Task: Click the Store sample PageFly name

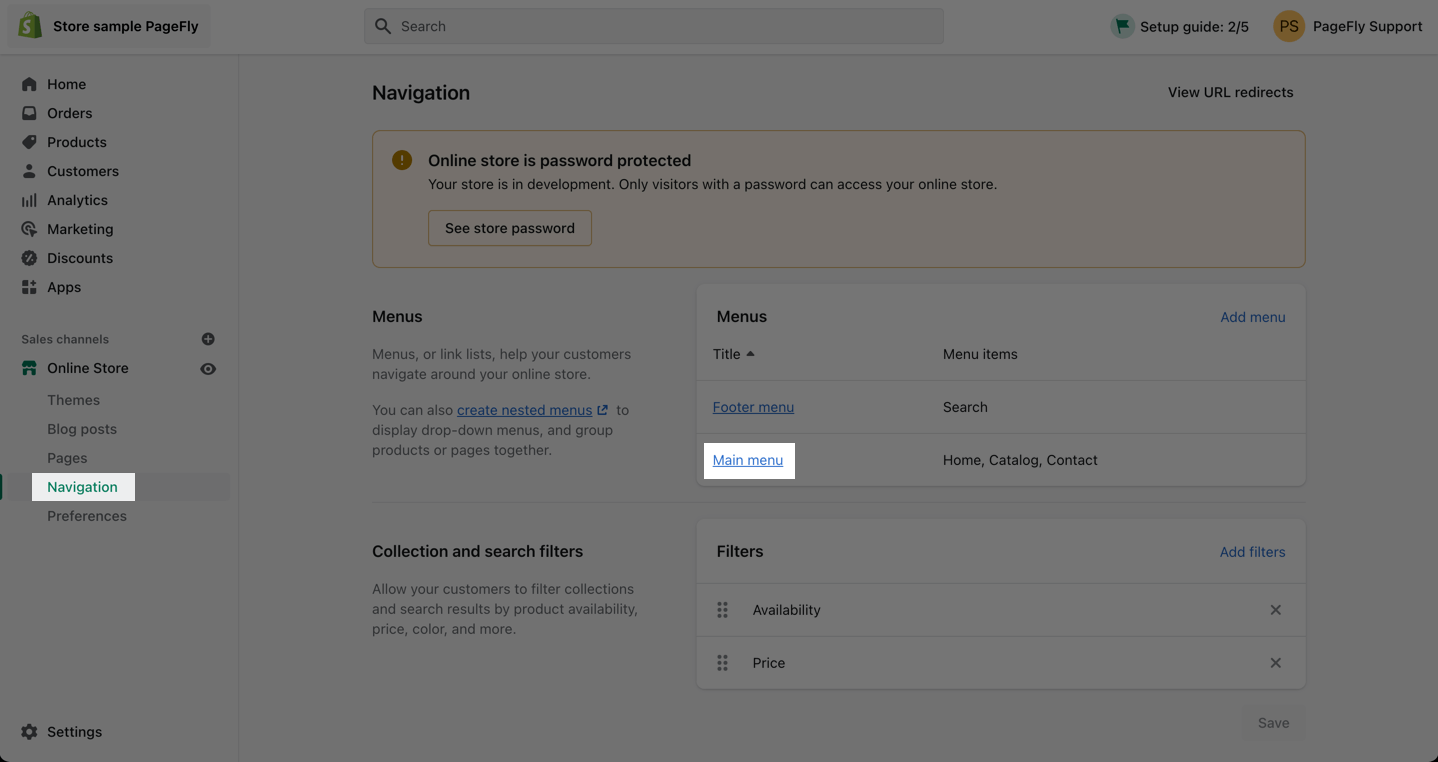Action: pos(126,26)
